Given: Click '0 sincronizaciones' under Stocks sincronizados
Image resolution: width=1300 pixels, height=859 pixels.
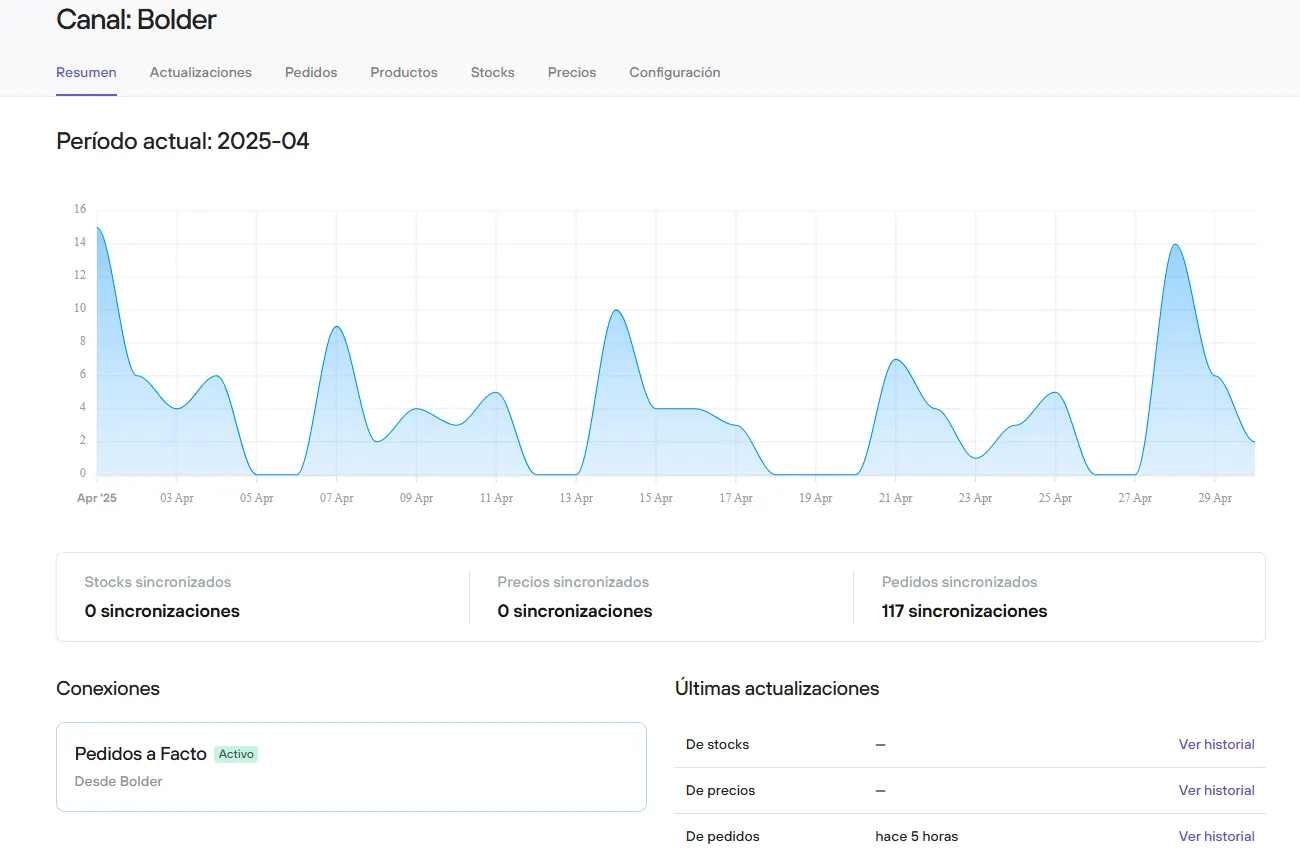Looking at the screenshot, I should point(162,611).
